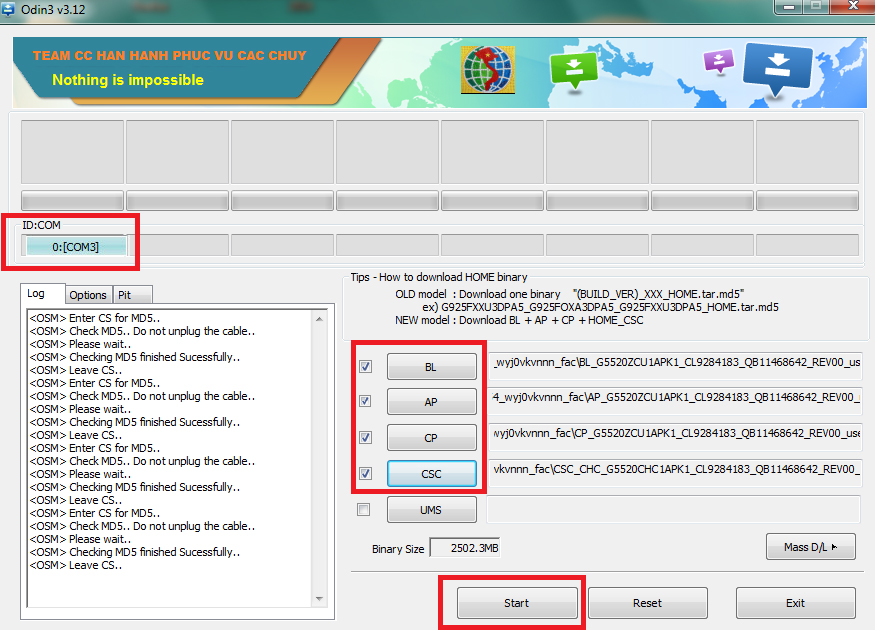The height and width of the screenshot is (630, 875).
Task: Open the Options tab
Action: [x=88, y=295]
